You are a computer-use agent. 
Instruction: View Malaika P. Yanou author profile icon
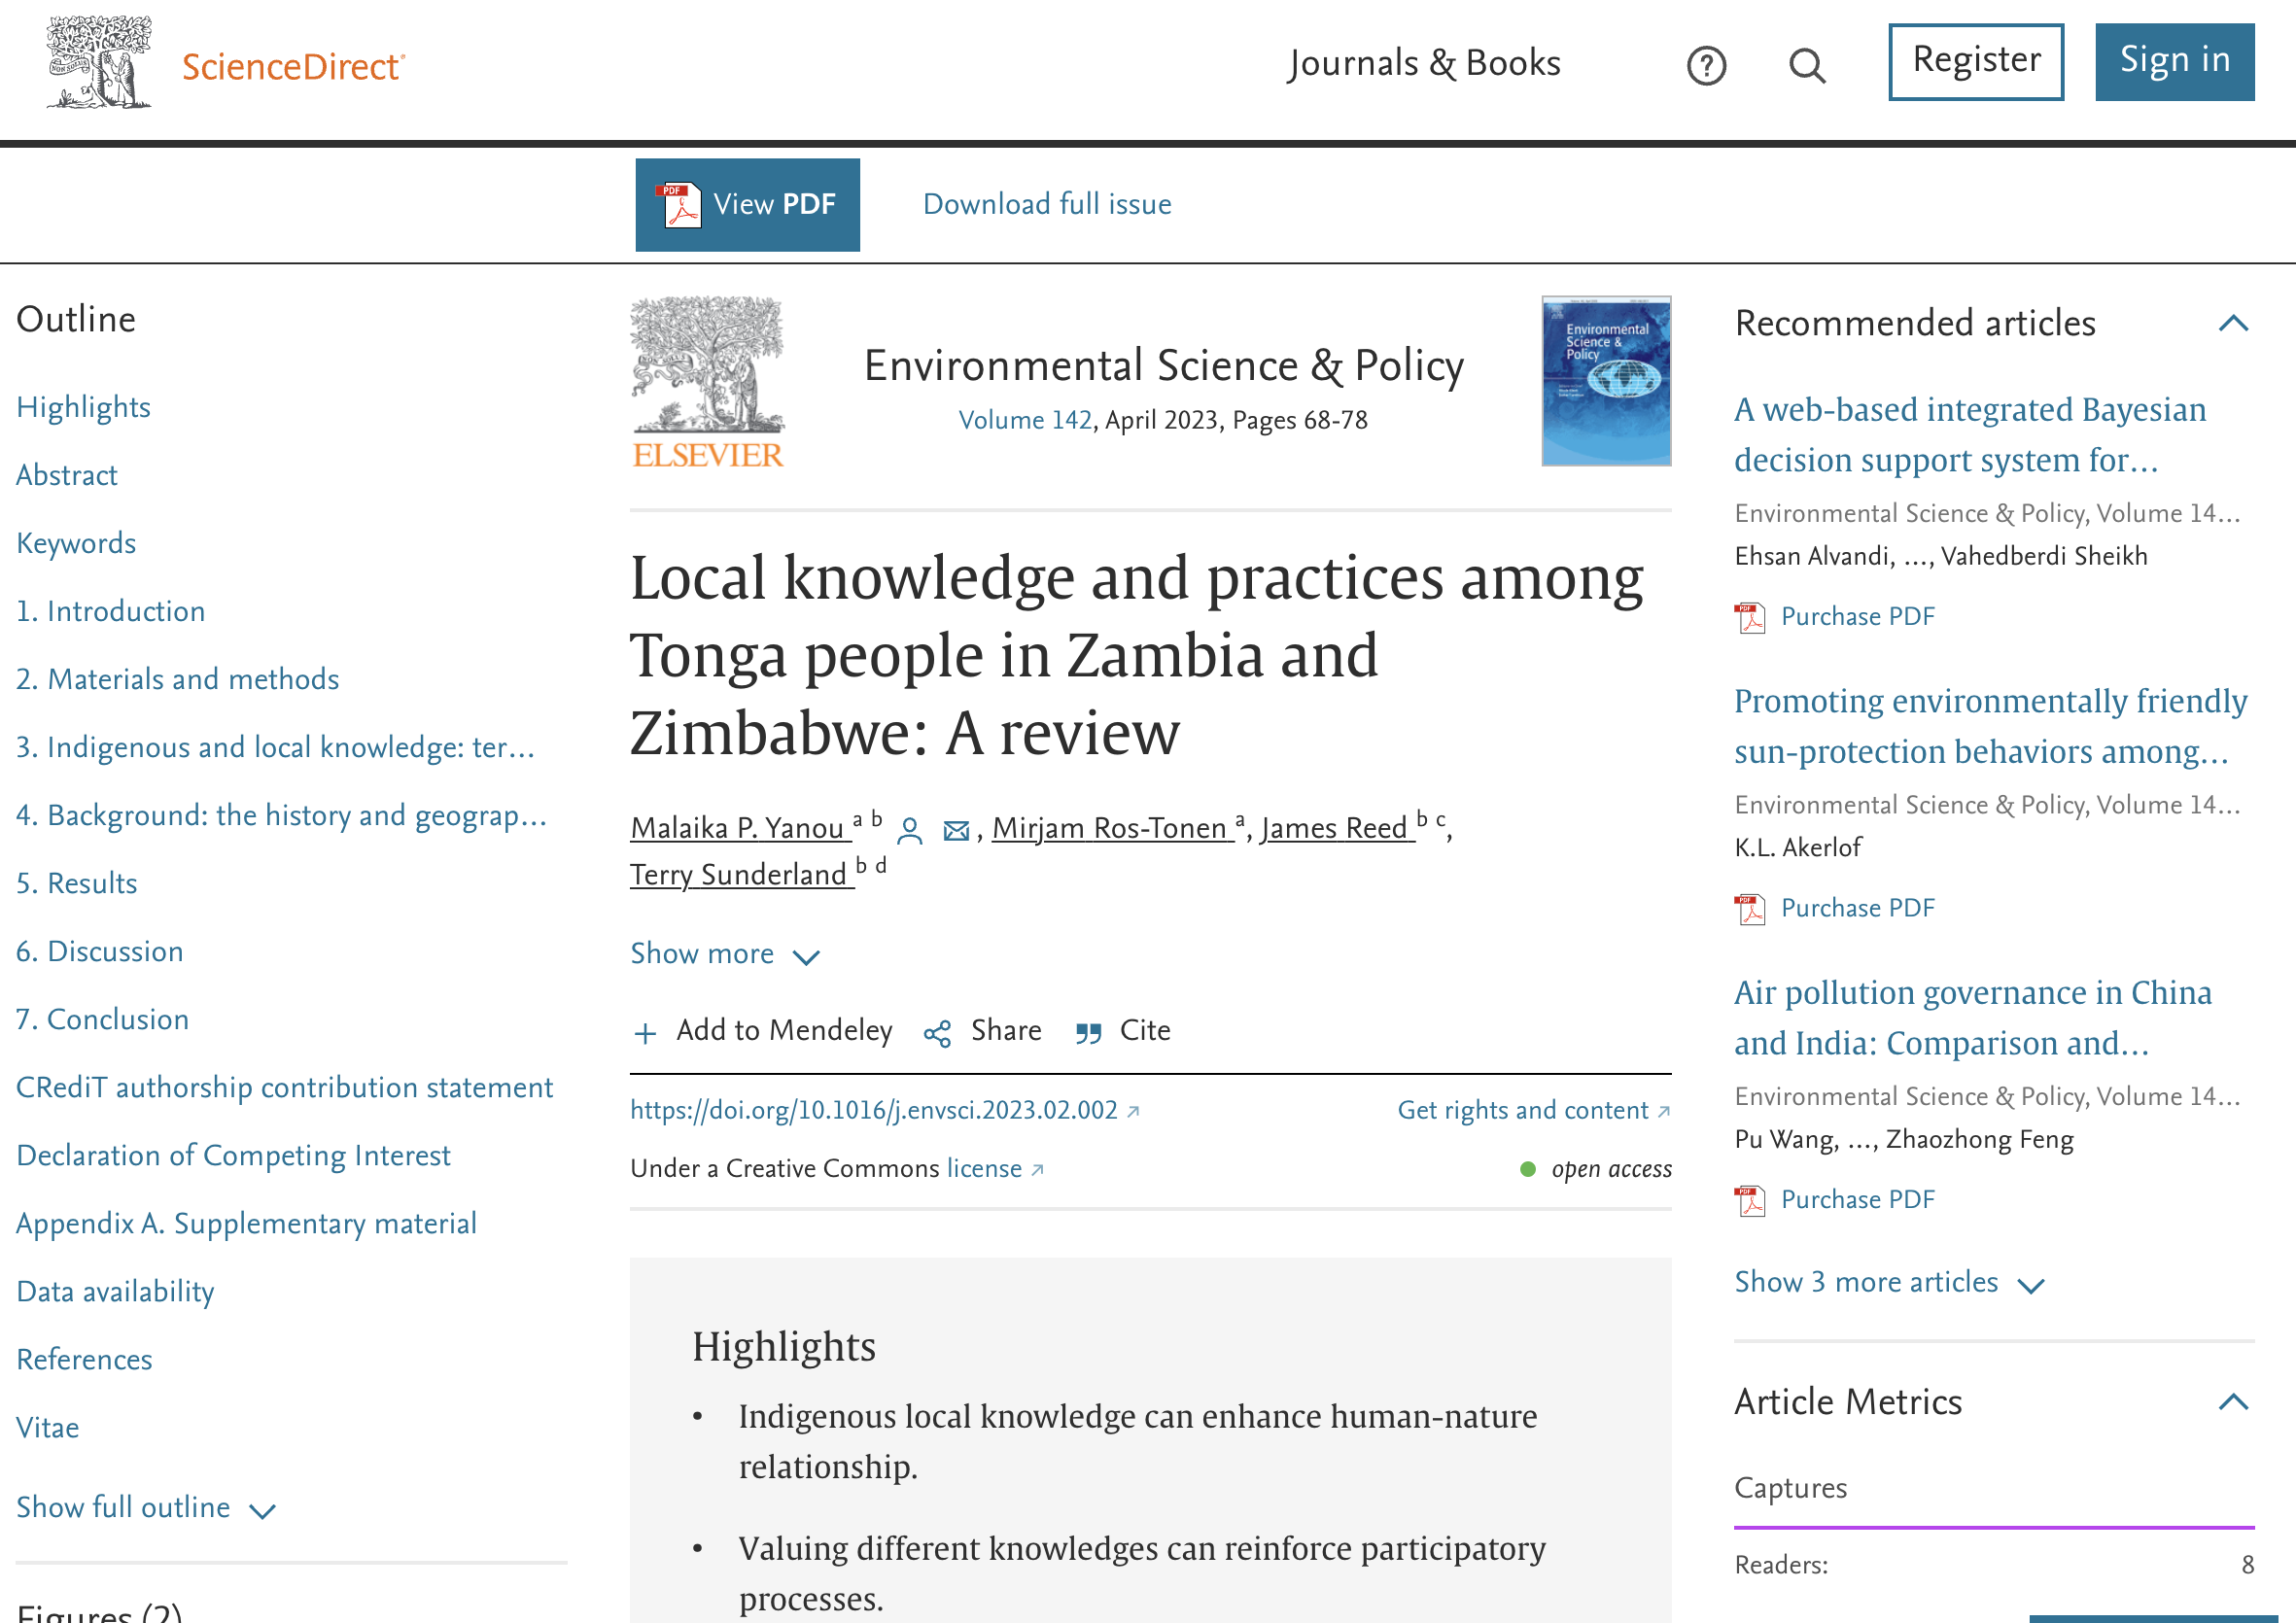pos(909,830)
